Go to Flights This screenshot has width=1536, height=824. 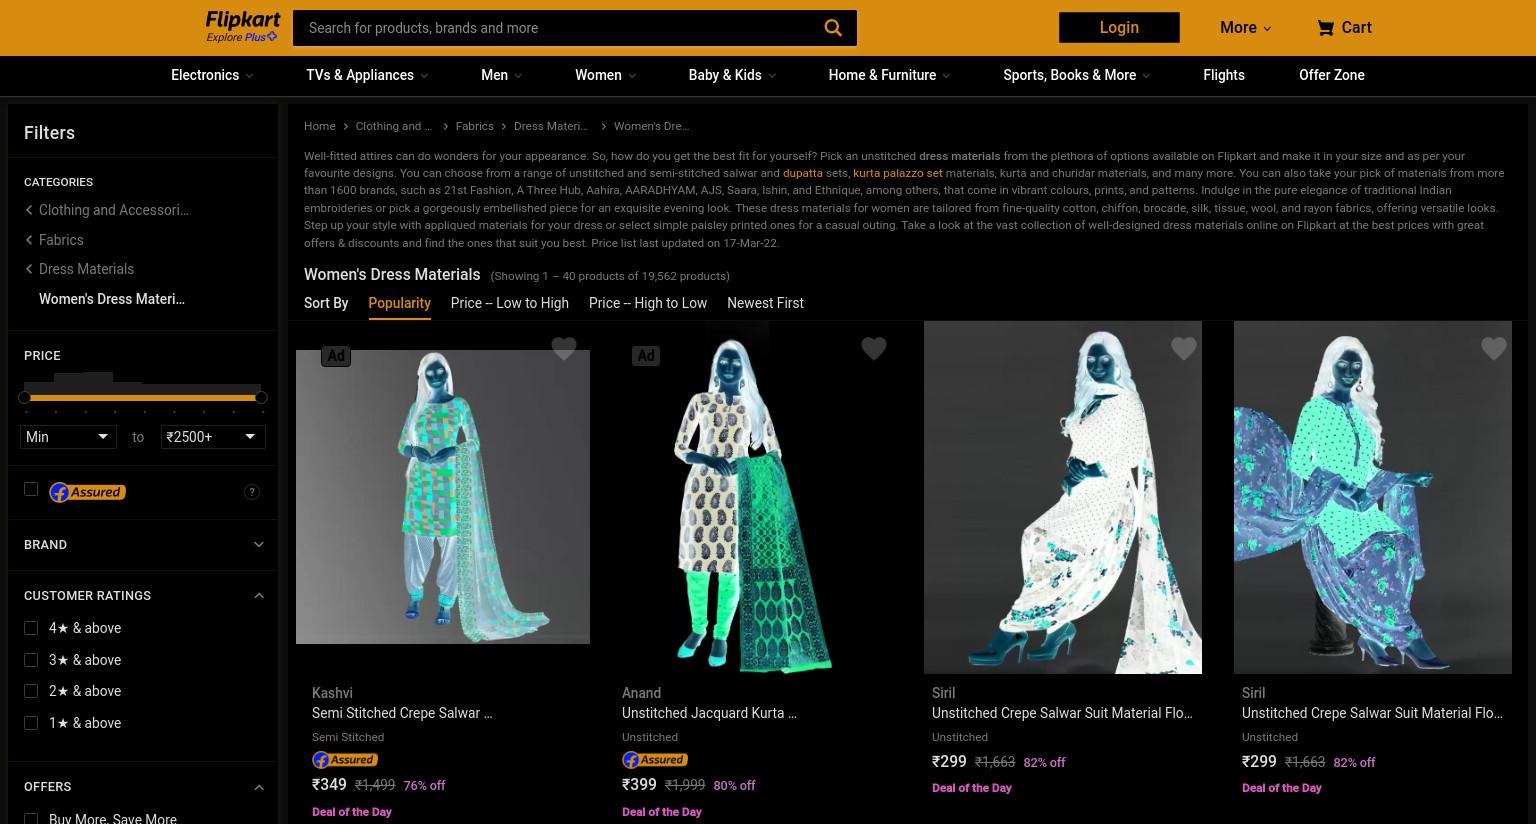click(1224, 75)
